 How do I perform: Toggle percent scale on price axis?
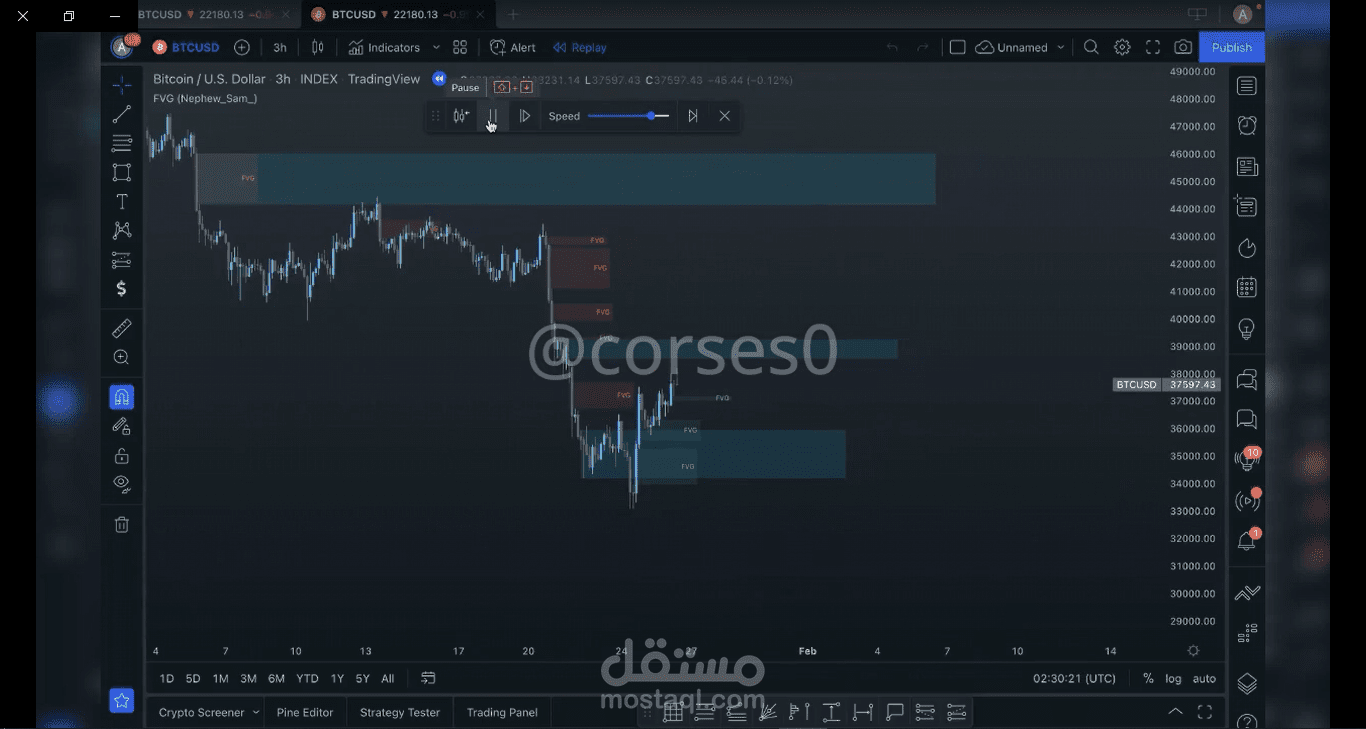click(1147, 678)
